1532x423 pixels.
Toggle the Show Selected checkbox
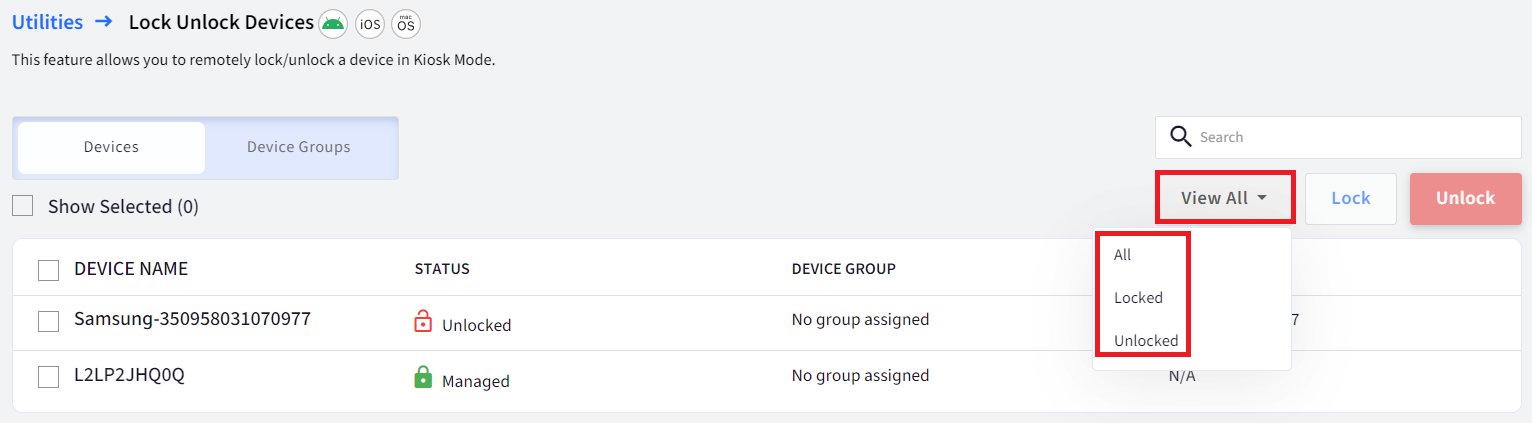(x=22, y=206)
